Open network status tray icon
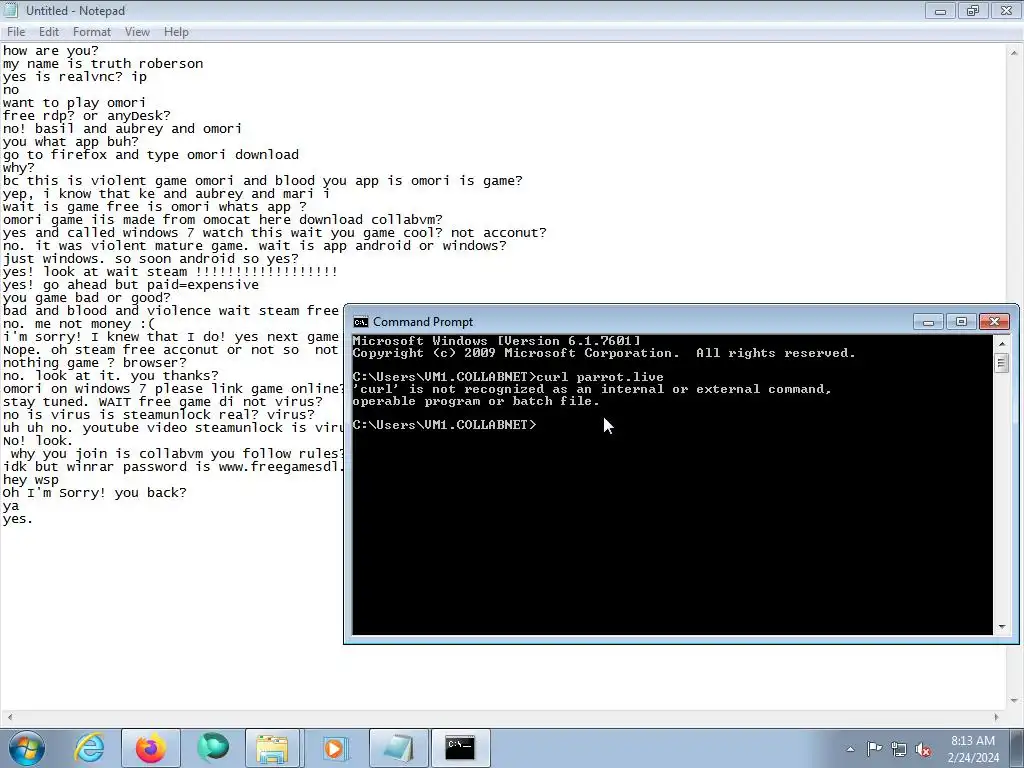1024x768 pixels. point(899,749)
